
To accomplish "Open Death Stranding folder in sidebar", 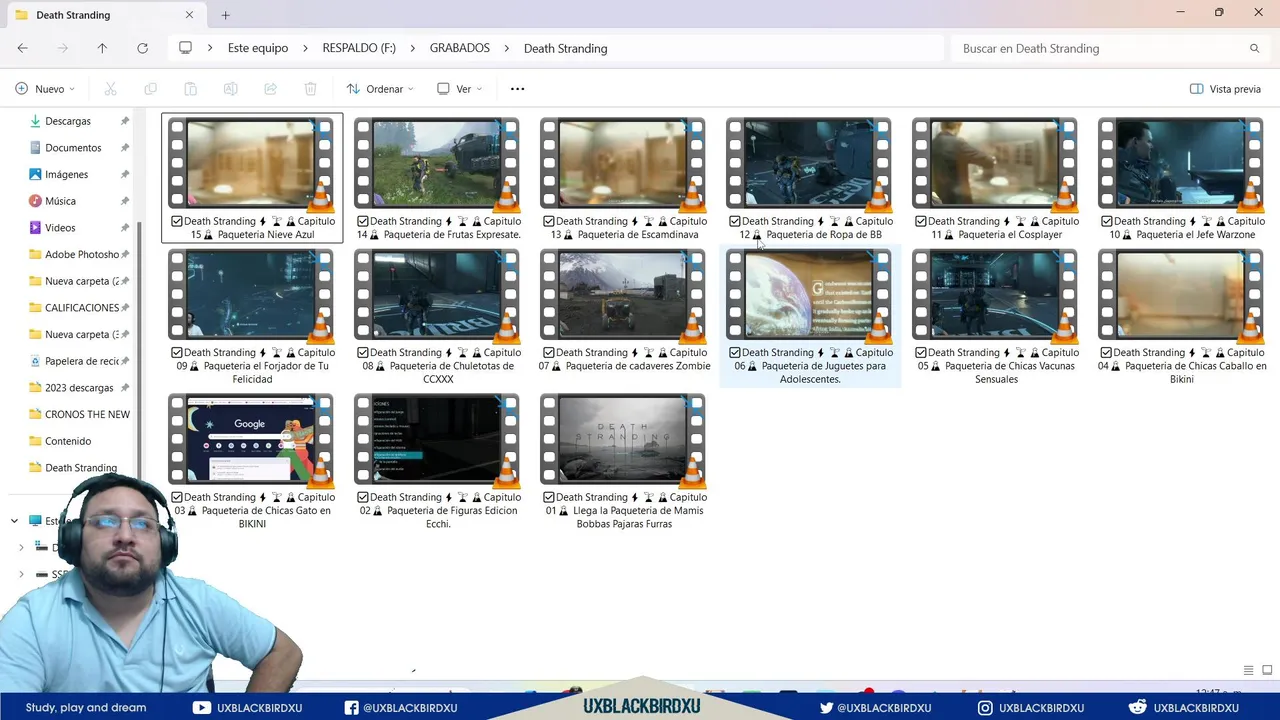I will pos(80,468).
